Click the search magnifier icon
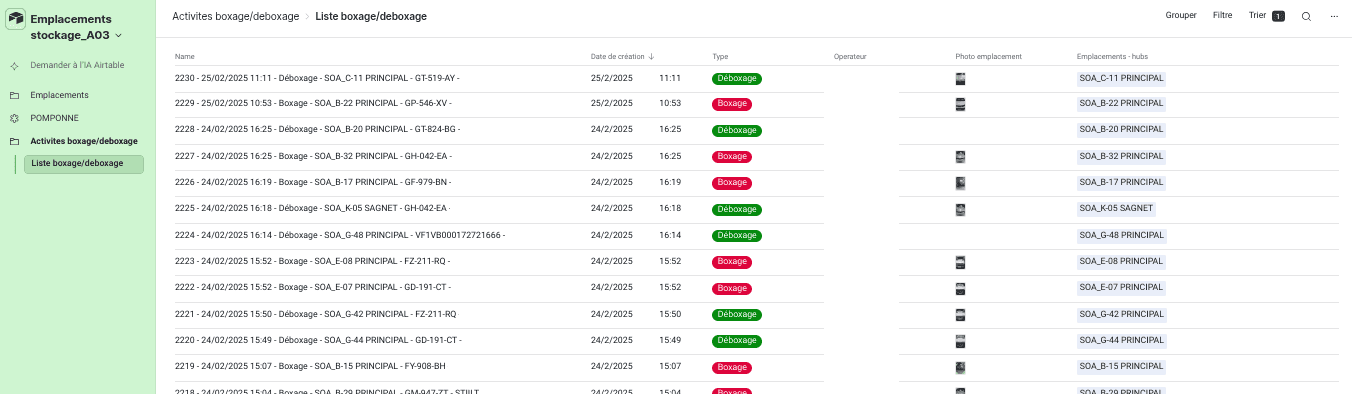The image size is (1352, 394). [x=1306, y=16]
